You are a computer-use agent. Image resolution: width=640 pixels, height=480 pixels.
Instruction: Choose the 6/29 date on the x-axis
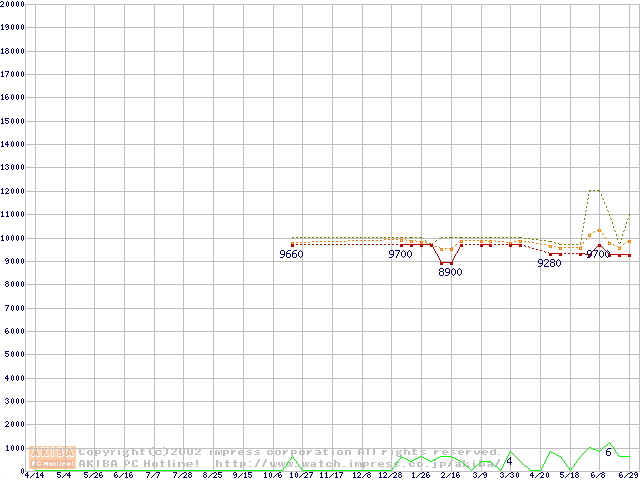click(x=627, y=476)
